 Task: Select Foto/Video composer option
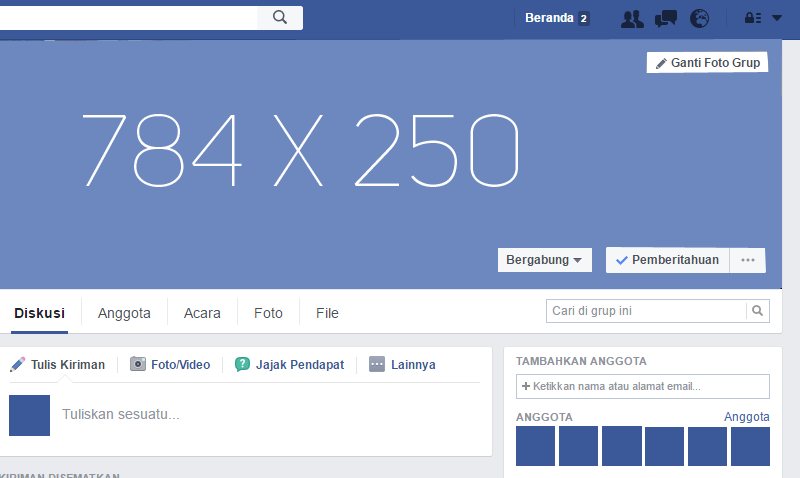(170, 364)
